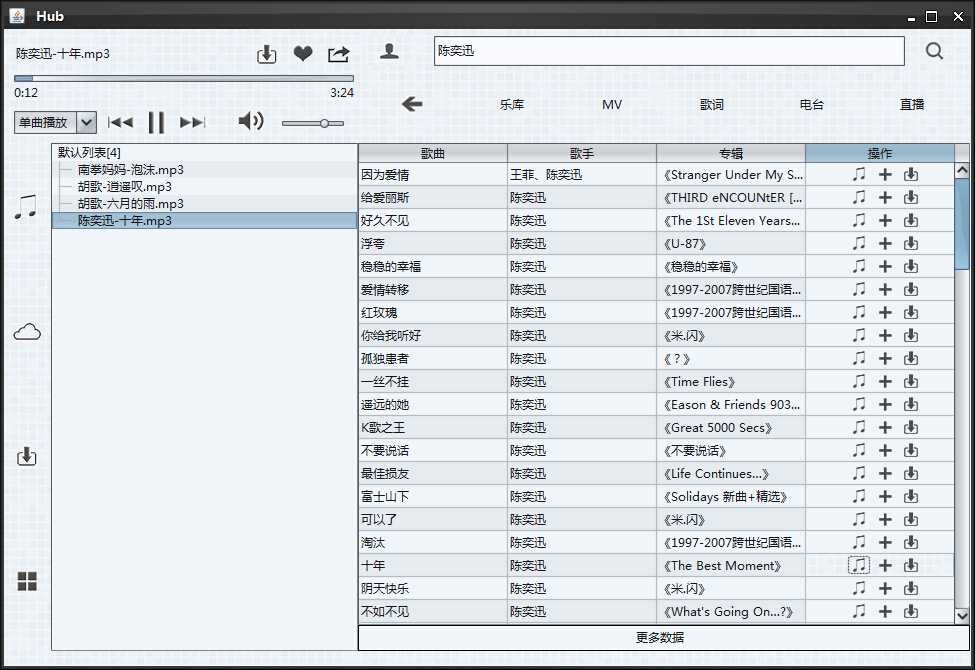The image size is (975, 670).
Task: Click the search magnifier icon
Action: point(934,51)
